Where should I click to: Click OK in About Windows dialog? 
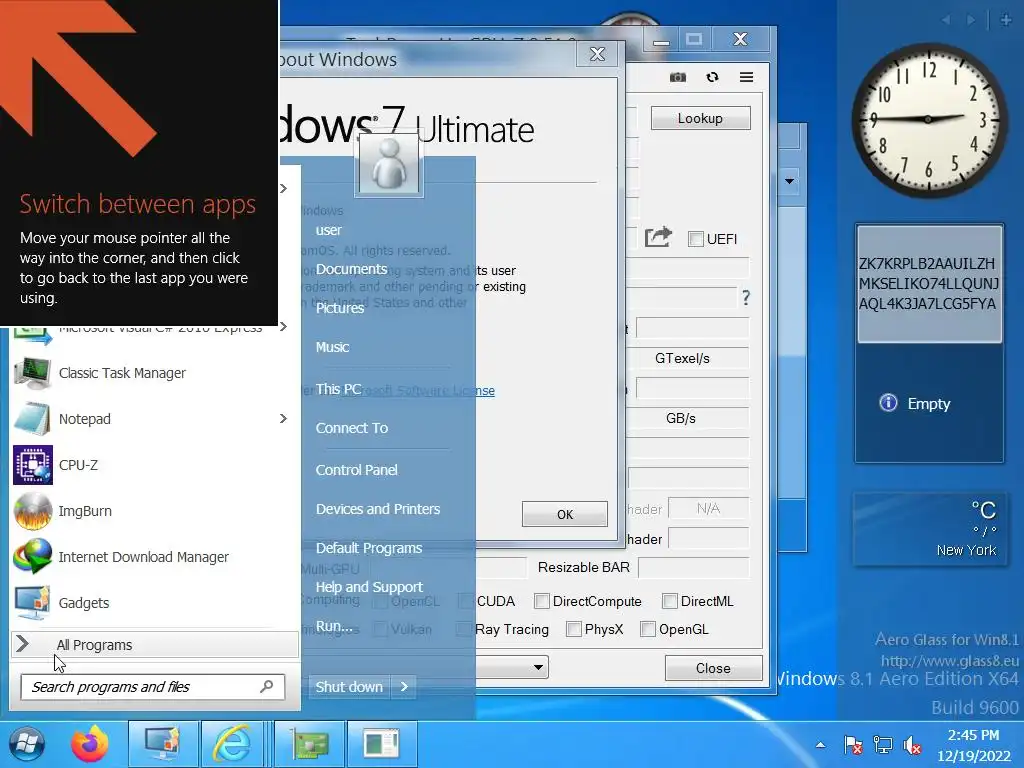565,515
